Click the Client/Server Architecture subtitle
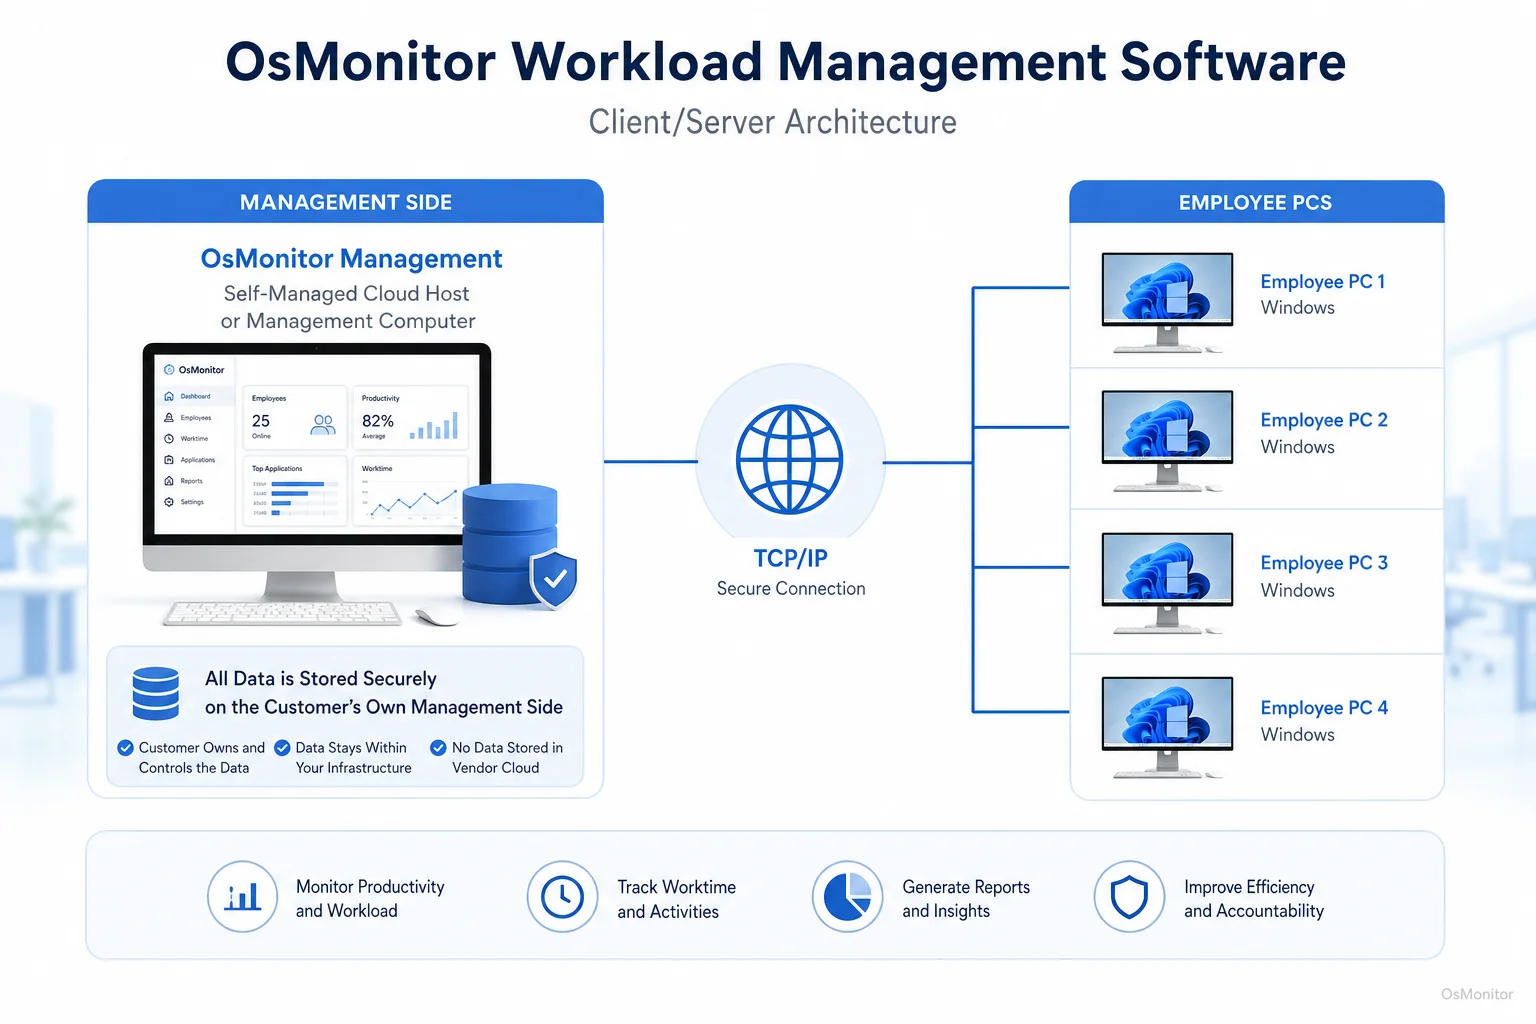The height and width of the screenshot is (1024, 1536). point(772,122)
